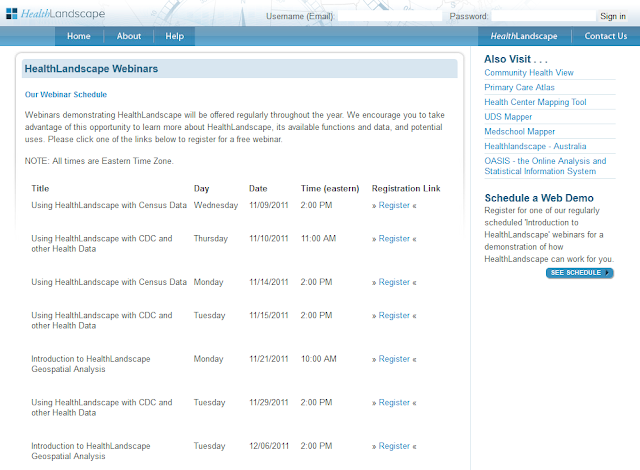Open Medschool Mapper link
The image size is (640, 470).
click(x=520, y=131)
